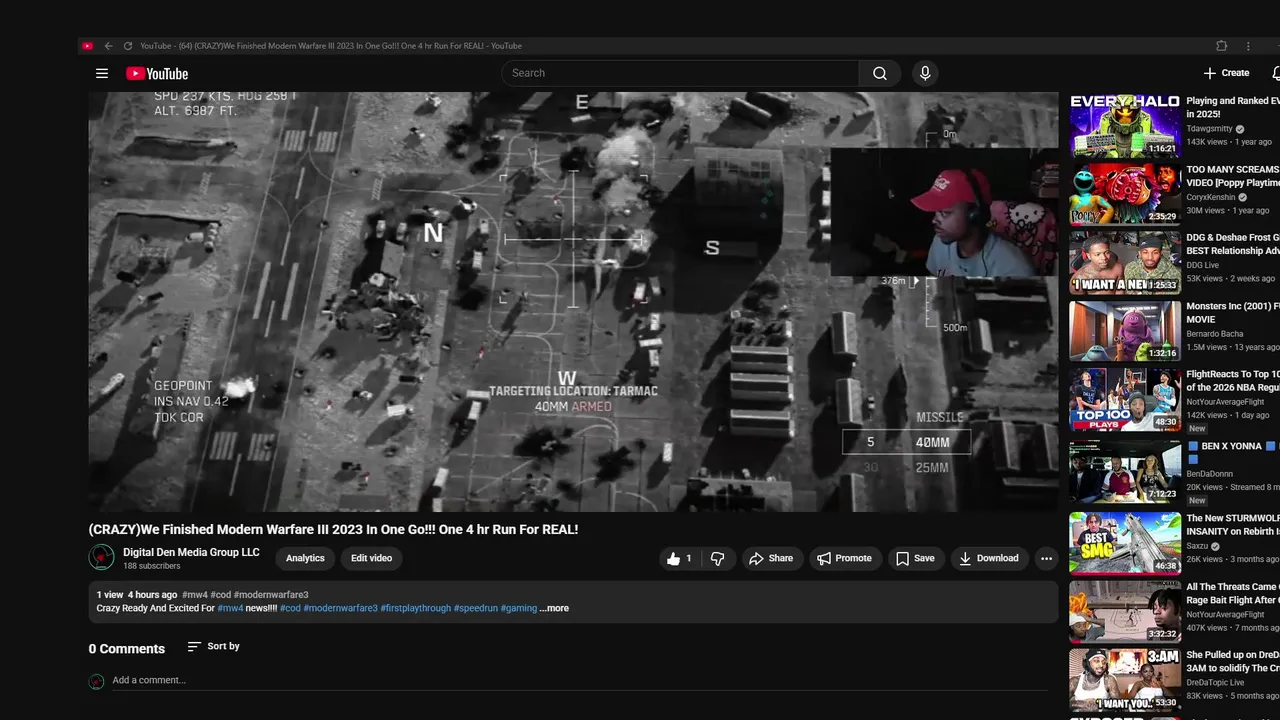Open DDG Live relationship video thumbnail
Image resolution: width=1280 pixels, height=720 pixels.
1125,263
